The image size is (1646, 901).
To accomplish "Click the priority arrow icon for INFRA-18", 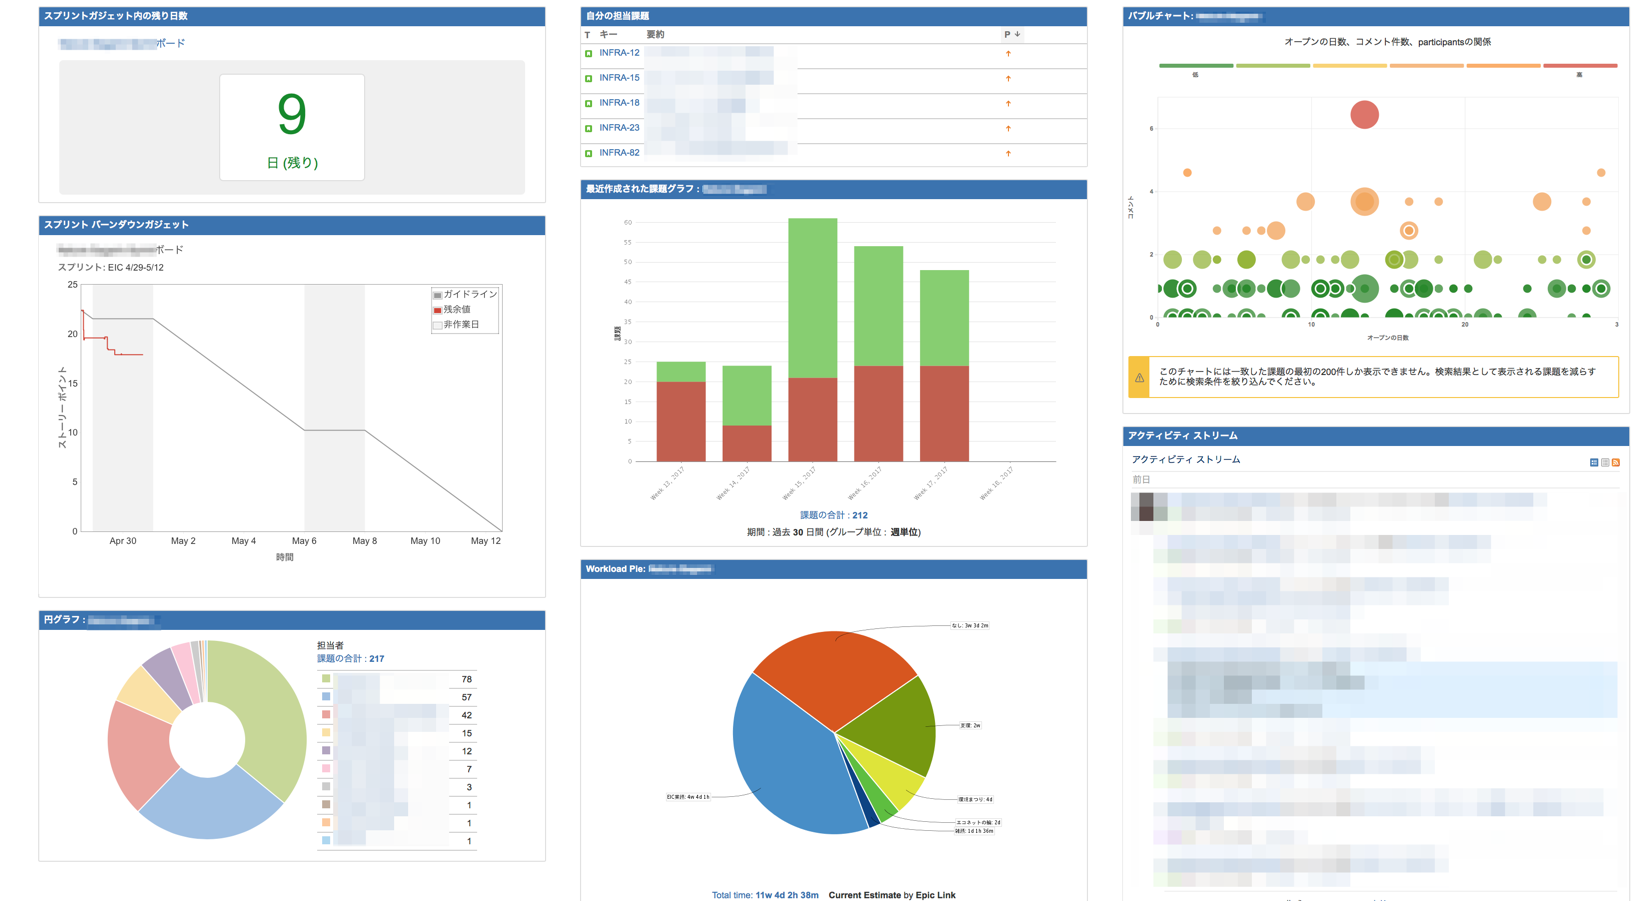I will (1008, 104).
